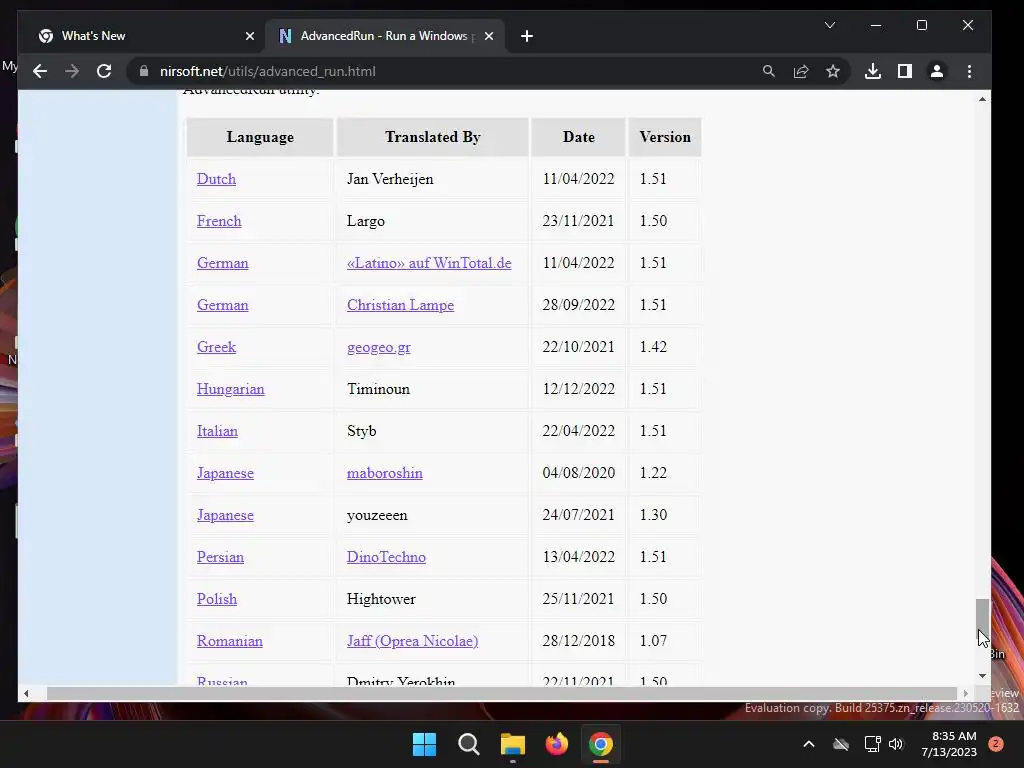Open the zoom magnifier in the address bar
The image size is (1024, 768).
(769, 71)
